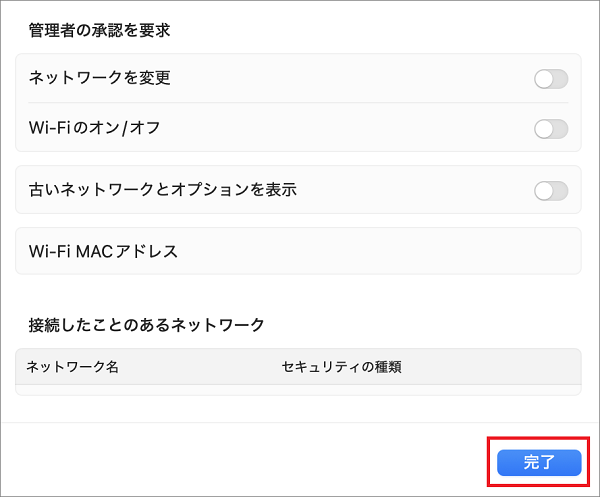Click the gap between ネットワーク名 and セキュリティの種類 headers

[x=200, y=367]
